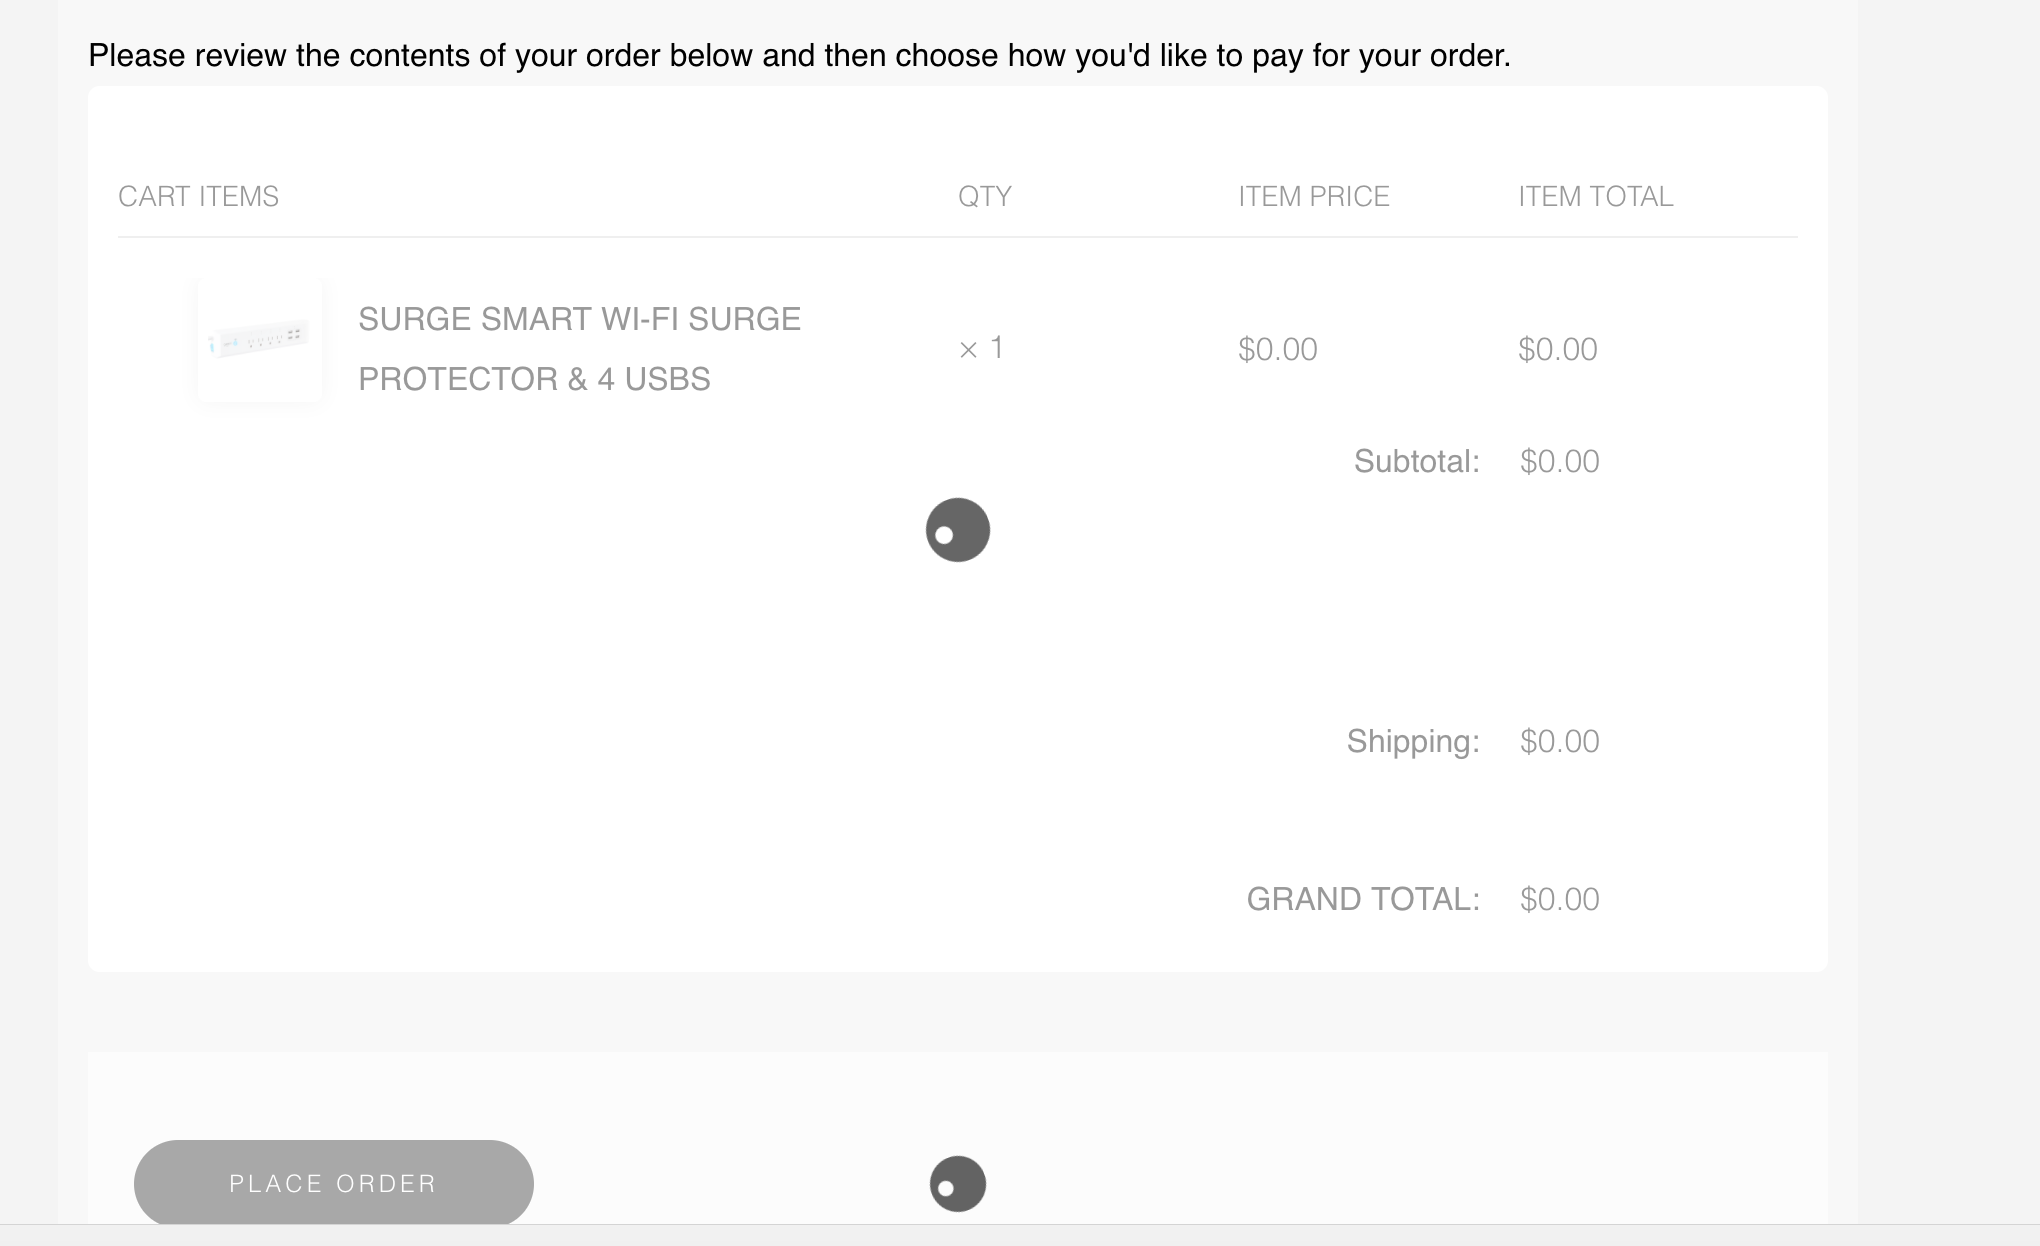
Task: Click the Shipping label
Action: (x=1412, y=741)
